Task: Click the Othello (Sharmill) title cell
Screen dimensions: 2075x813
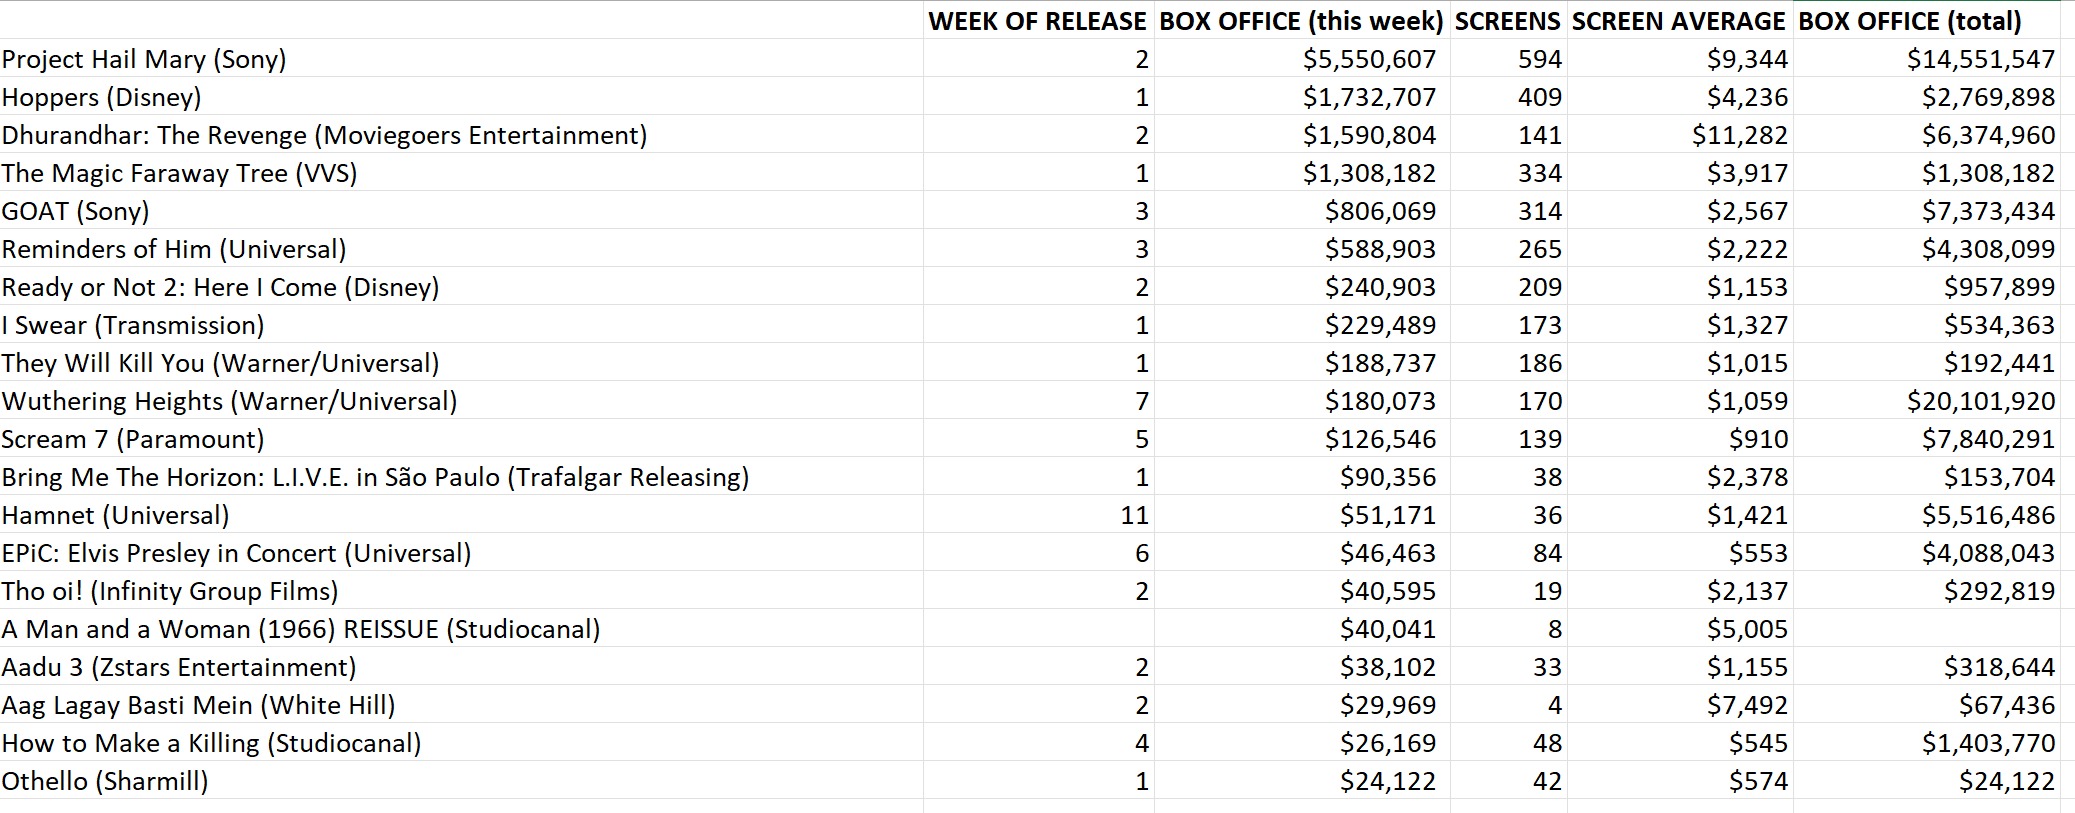Action: 105,781
